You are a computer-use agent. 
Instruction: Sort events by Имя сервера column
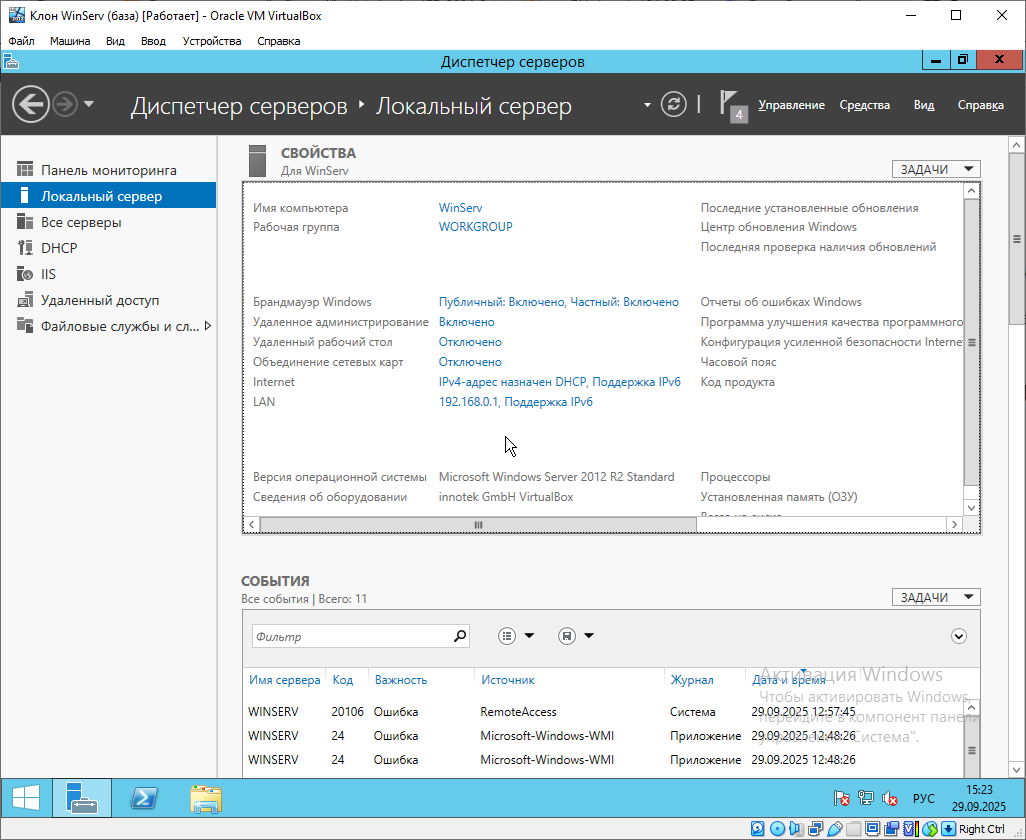click(x=285, y=680)
